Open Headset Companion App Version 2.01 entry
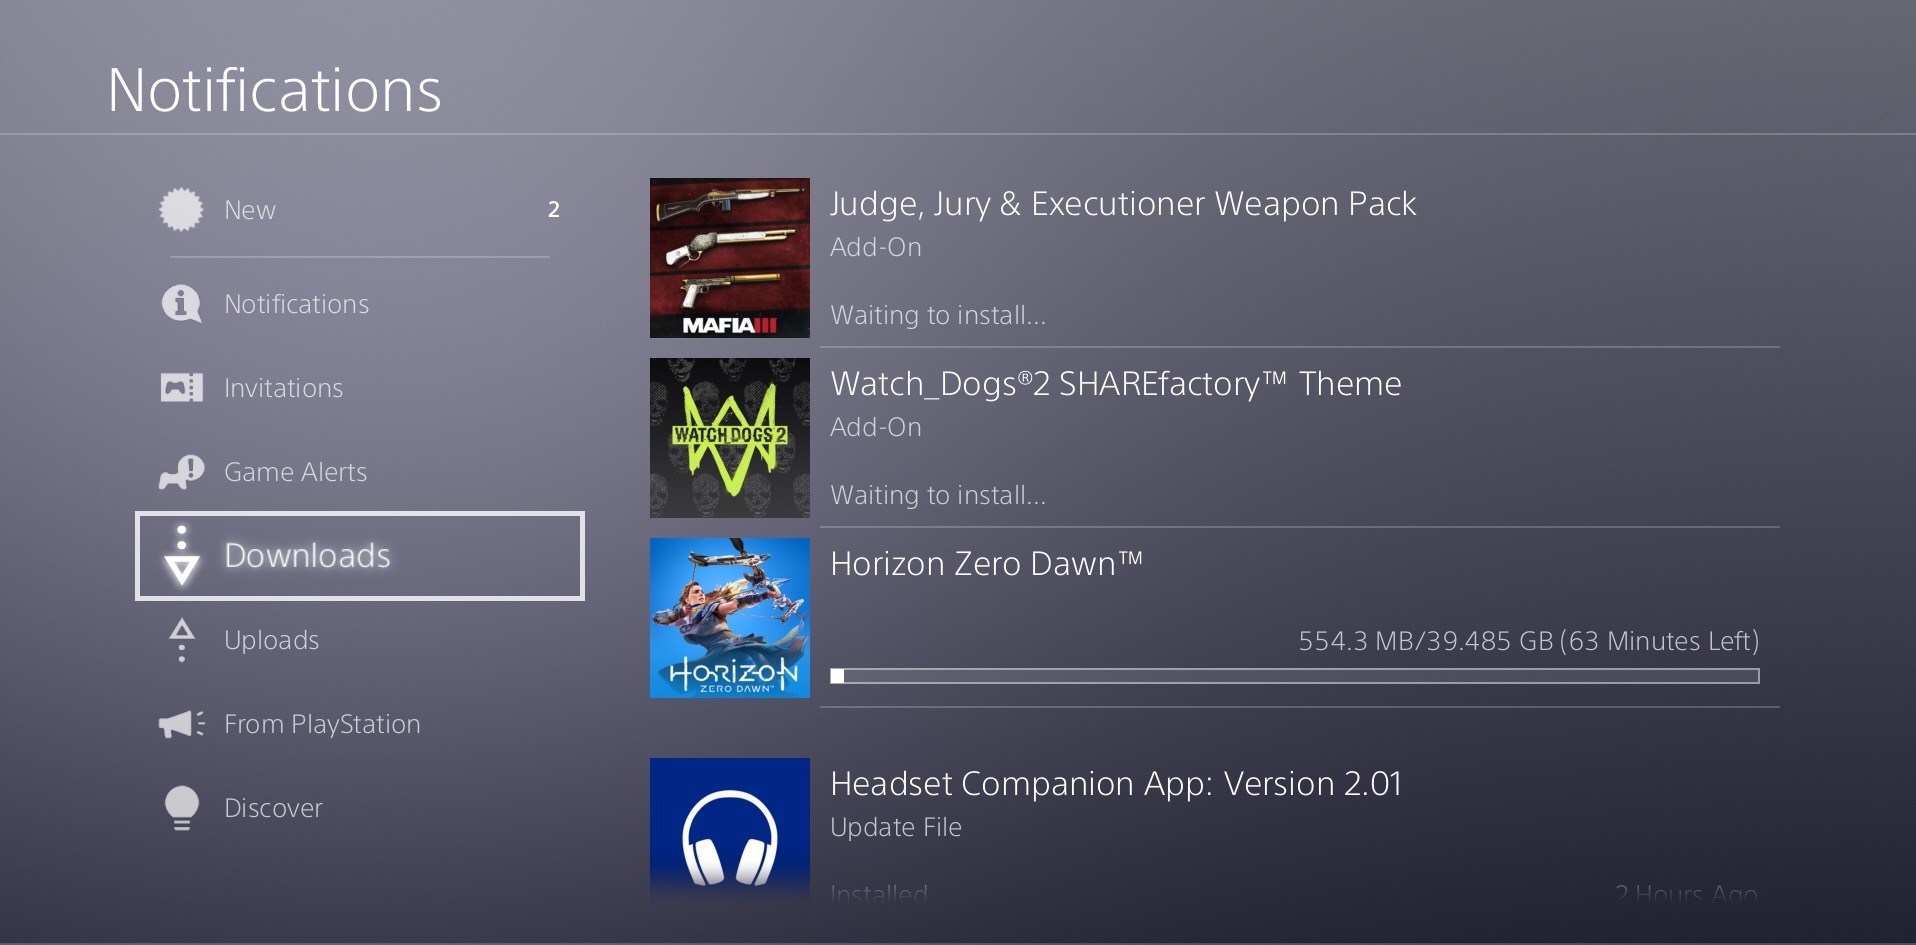The width and height of the screenshot is (1916, 945). point(1215,830)
